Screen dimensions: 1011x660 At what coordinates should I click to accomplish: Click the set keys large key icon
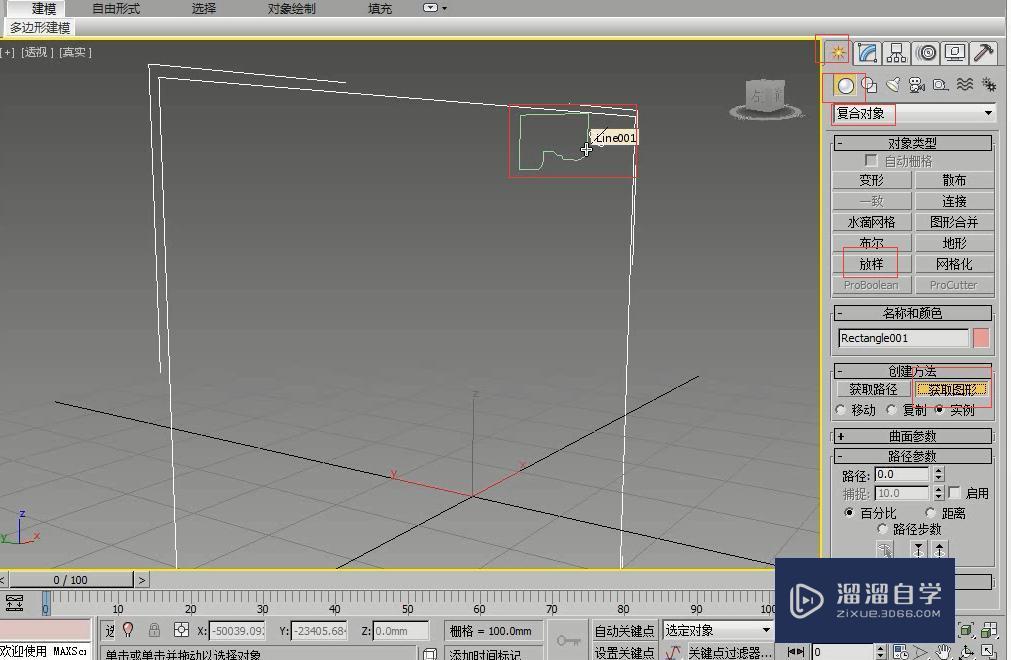[568, 639]
